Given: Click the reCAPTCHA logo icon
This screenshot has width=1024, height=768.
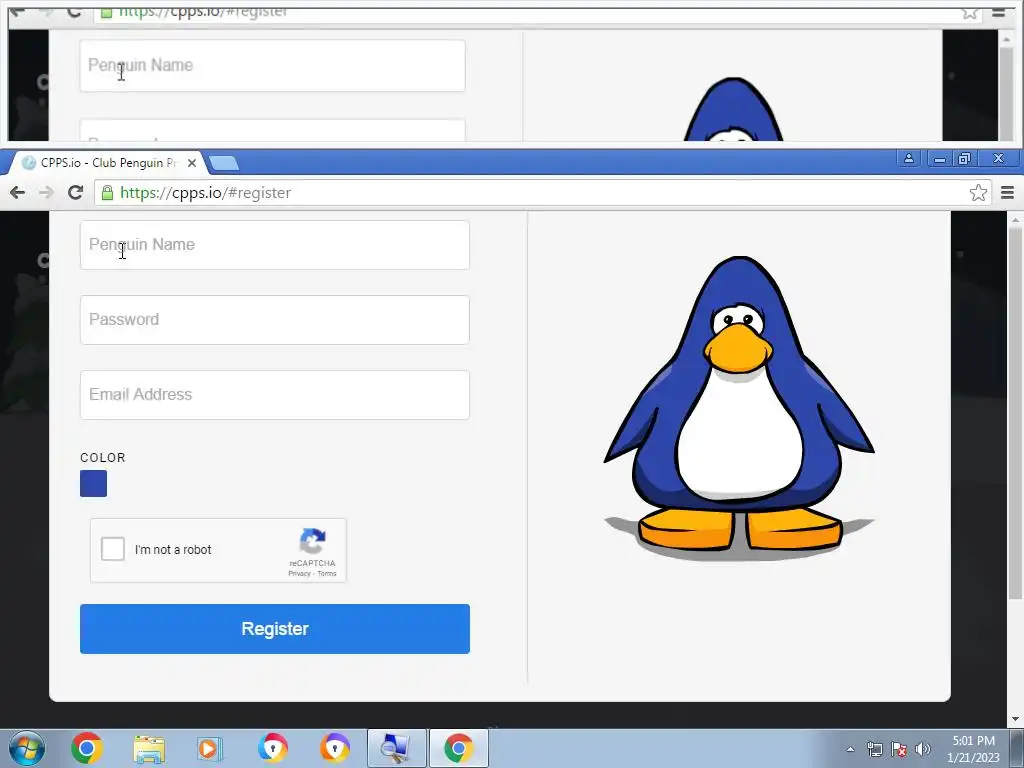Looking at the screenshot, I should pos(313,541).
